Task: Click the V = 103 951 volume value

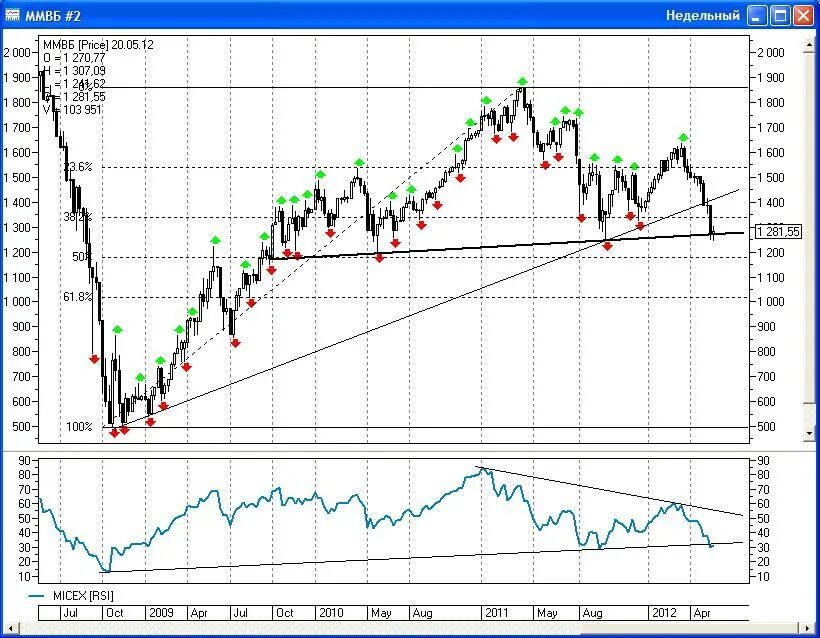Action: click(x=73, y=109)
